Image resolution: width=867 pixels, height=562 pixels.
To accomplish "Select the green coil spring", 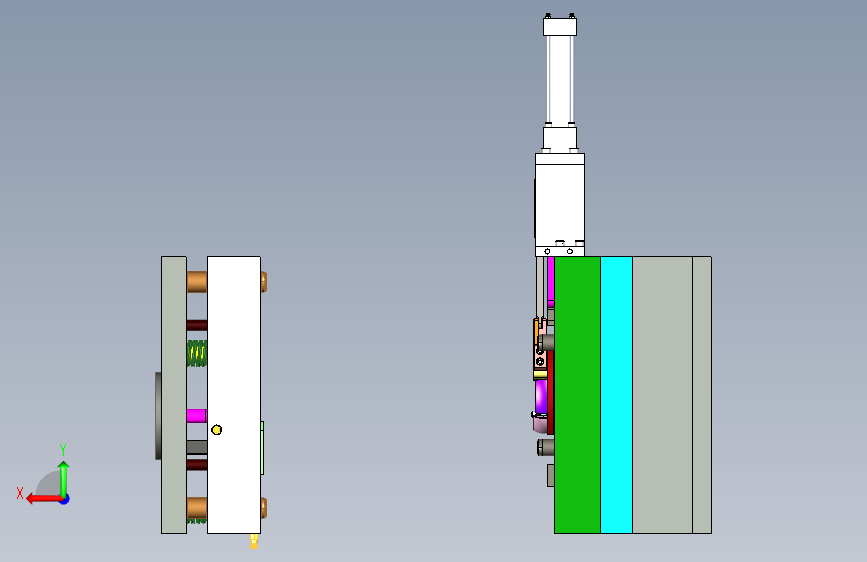I will (x=197, y=353).
